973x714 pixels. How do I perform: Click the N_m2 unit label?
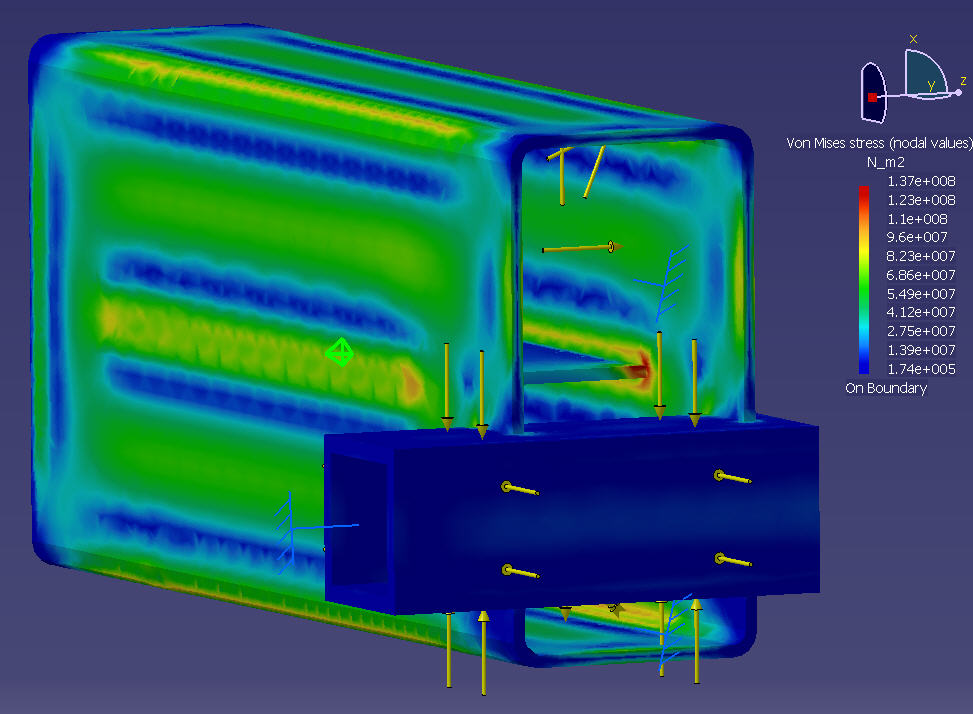[886, 162]
